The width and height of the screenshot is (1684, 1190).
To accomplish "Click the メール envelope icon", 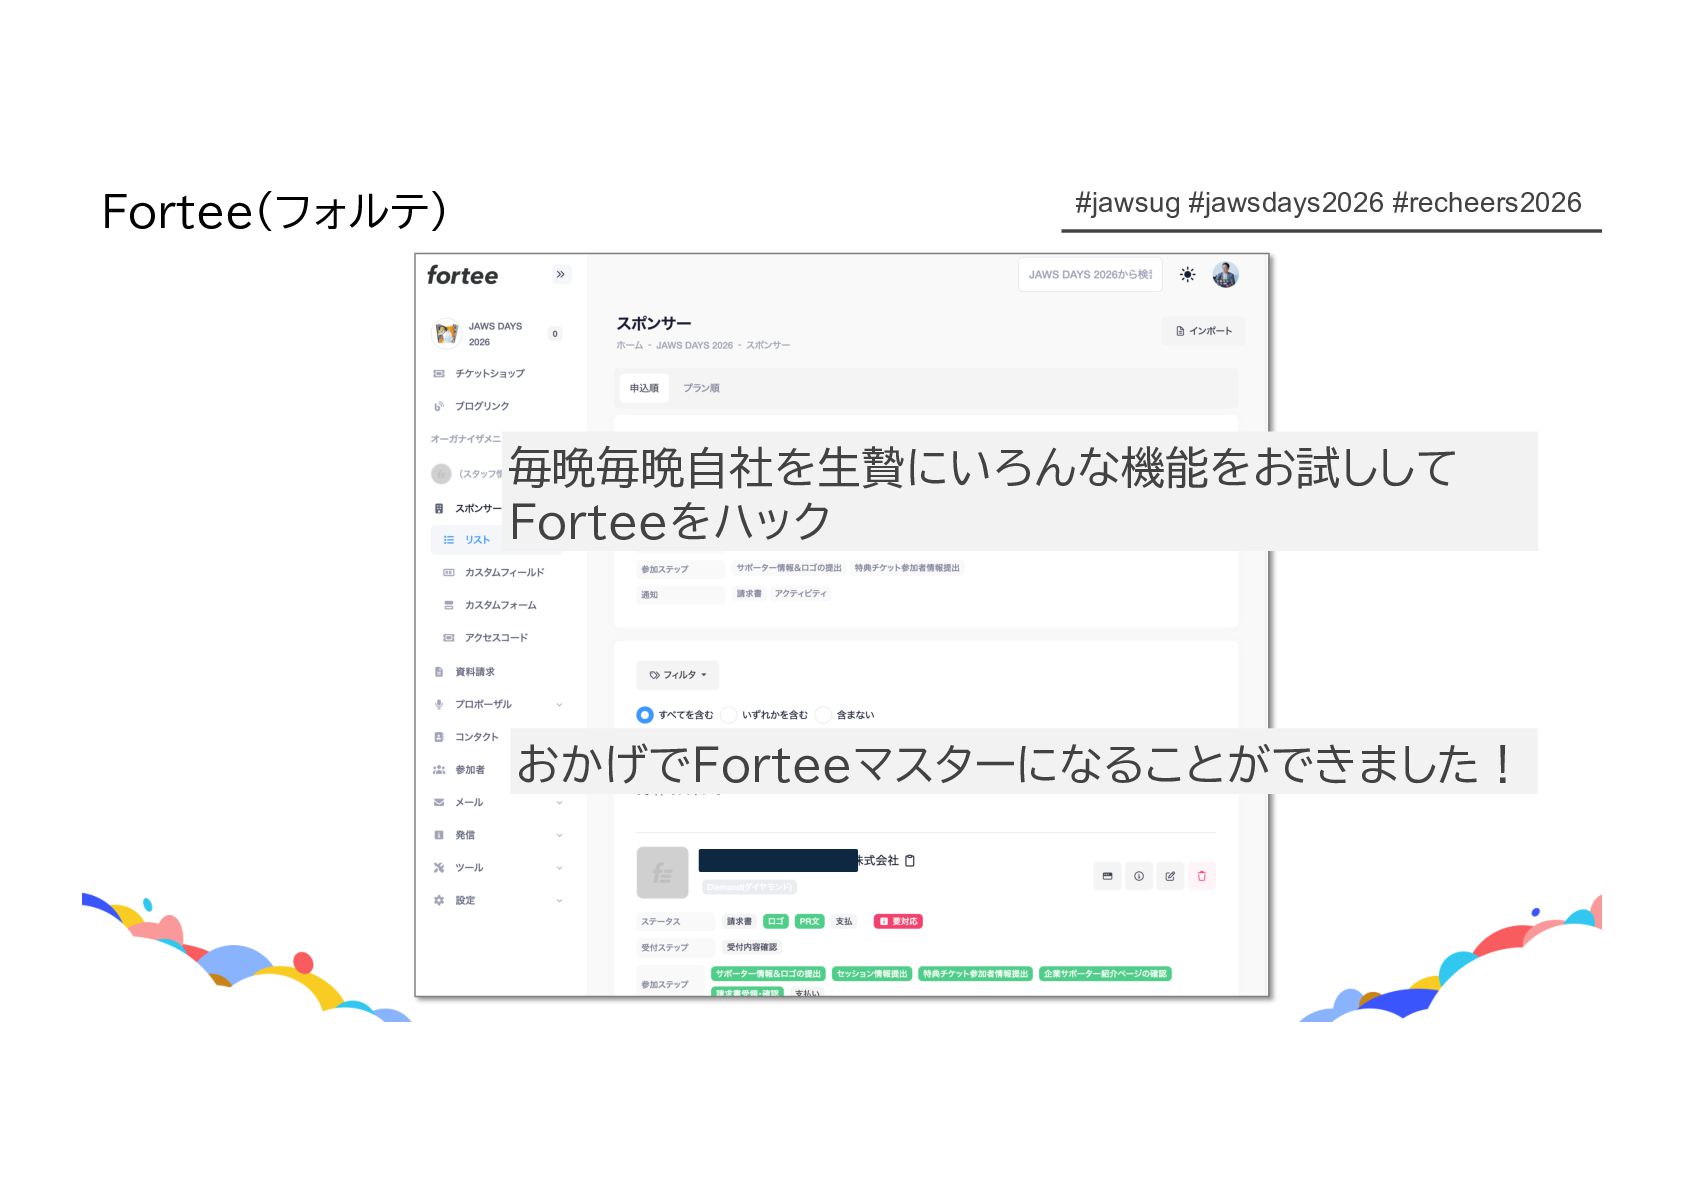I will 439,802.
